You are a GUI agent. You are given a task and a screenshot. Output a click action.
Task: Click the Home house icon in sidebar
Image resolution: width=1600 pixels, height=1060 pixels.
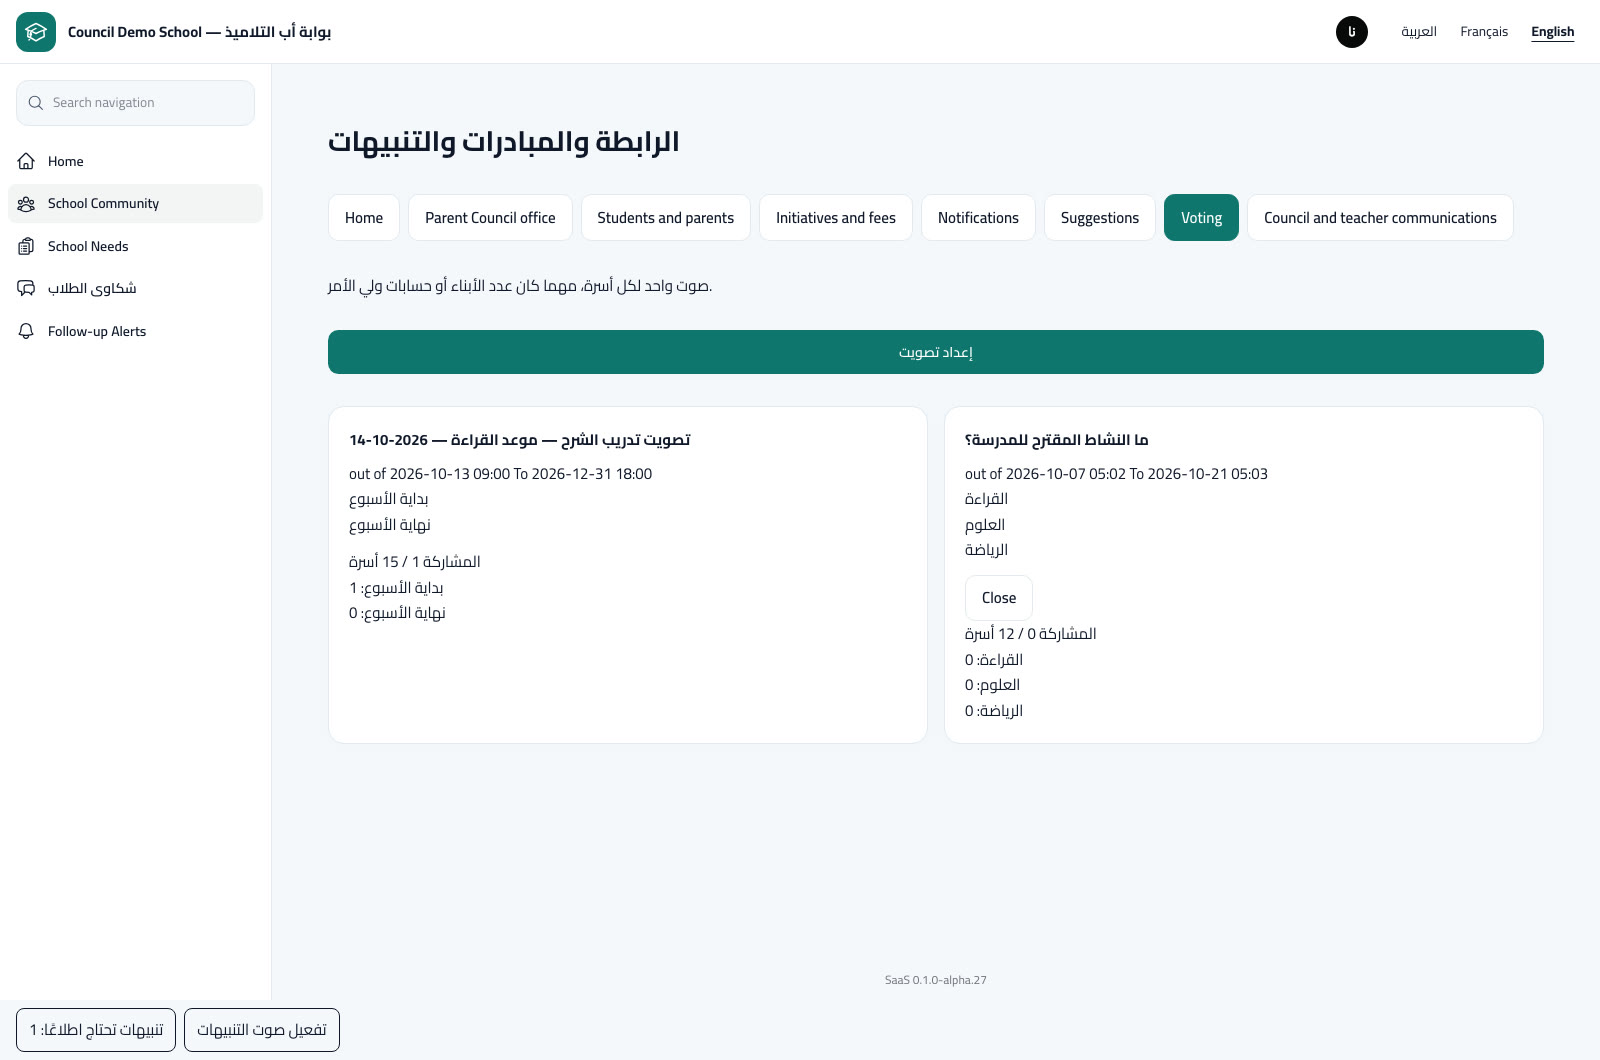pyautogui.click(x=27, y=161)
